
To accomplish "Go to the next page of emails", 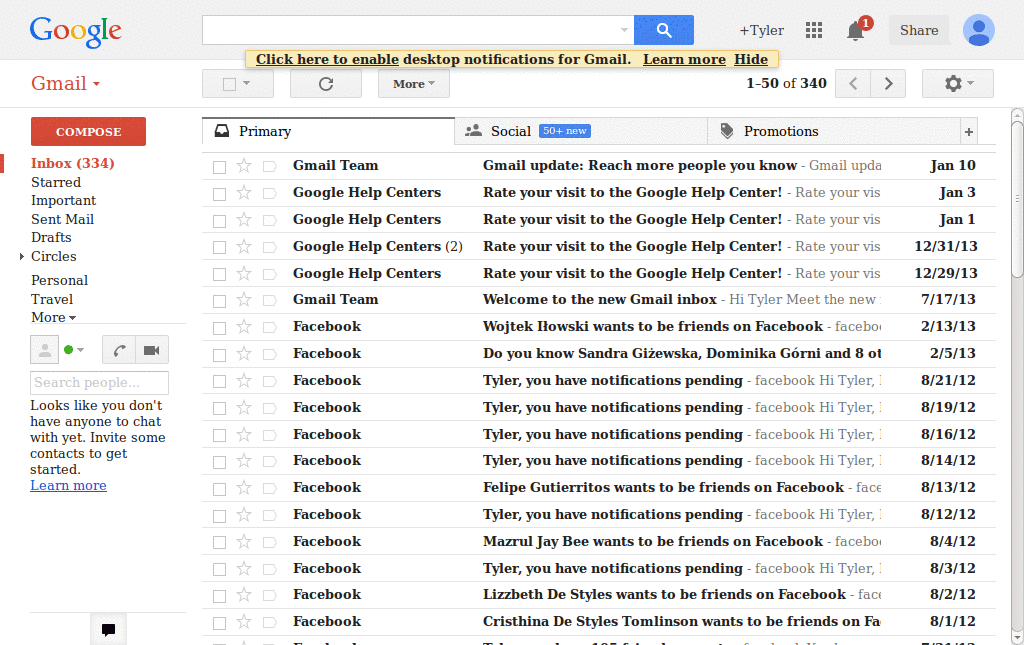I will (x=888, y=84).
